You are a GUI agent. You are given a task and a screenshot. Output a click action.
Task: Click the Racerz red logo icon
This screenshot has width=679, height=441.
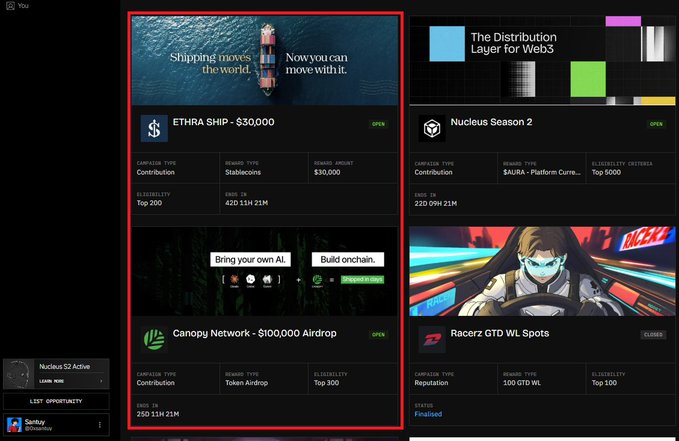click(x=432, y=339)
